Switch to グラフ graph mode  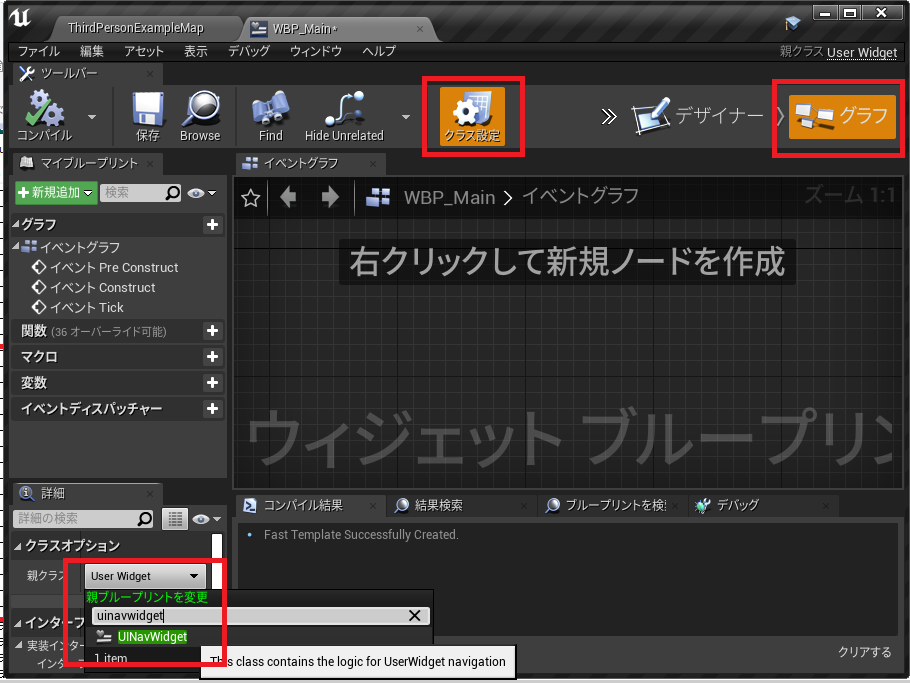842,116
